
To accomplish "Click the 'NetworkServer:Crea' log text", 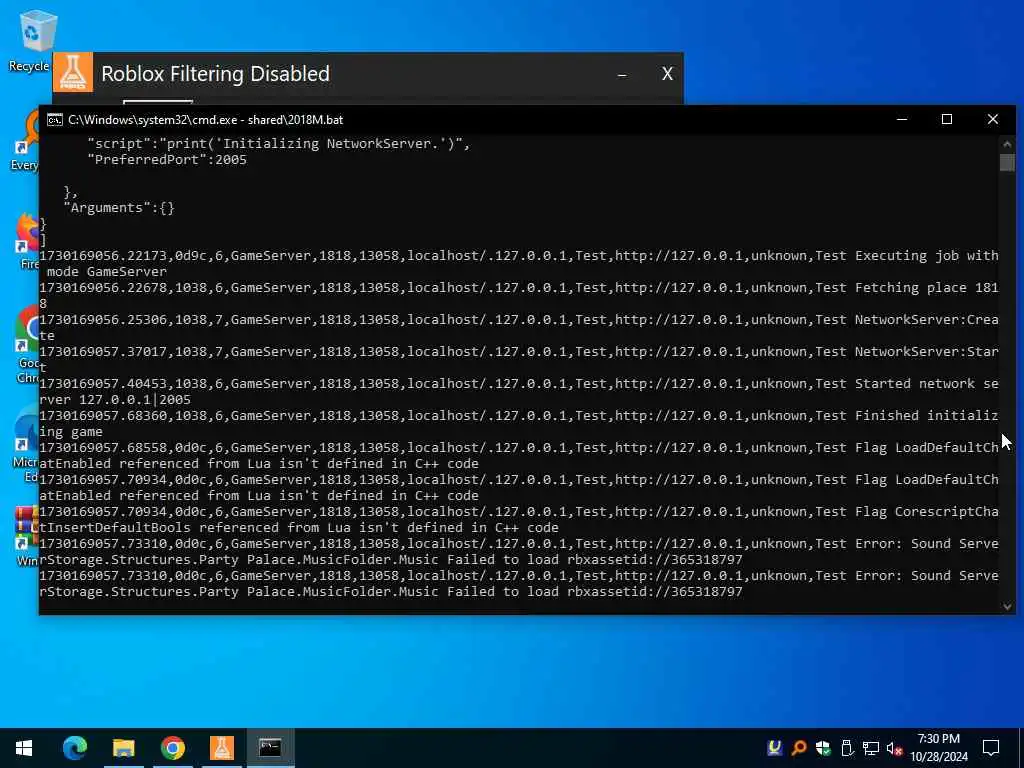I will click(x=927, y=319).
